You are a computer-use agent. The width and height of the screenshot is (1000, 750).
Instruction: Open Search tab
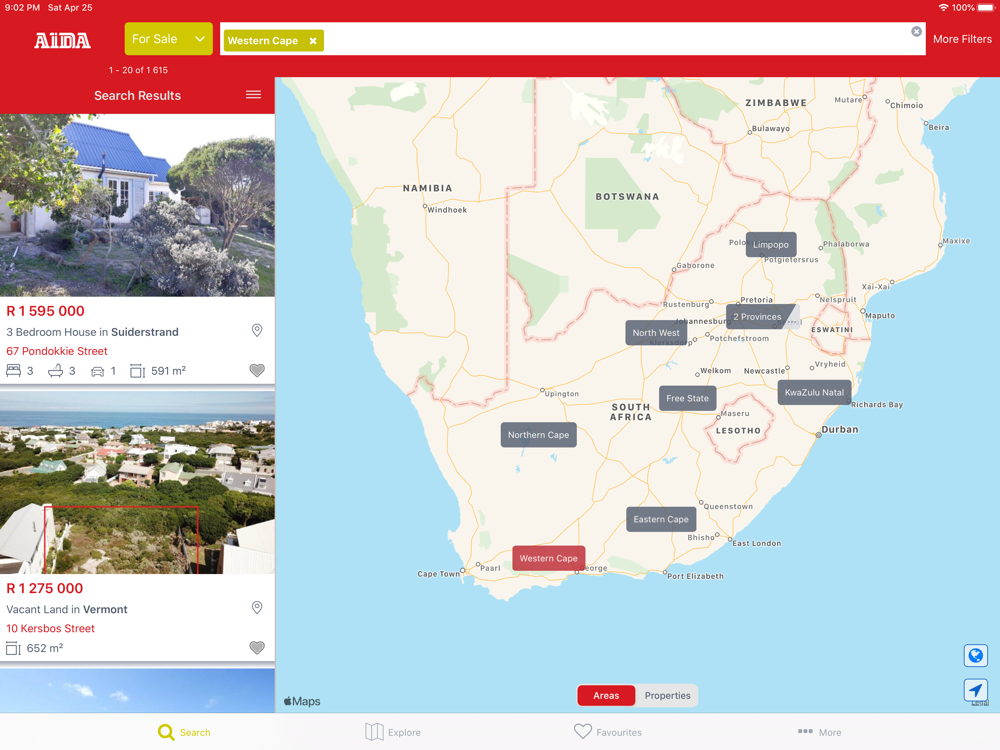click(x=184, y=732)
